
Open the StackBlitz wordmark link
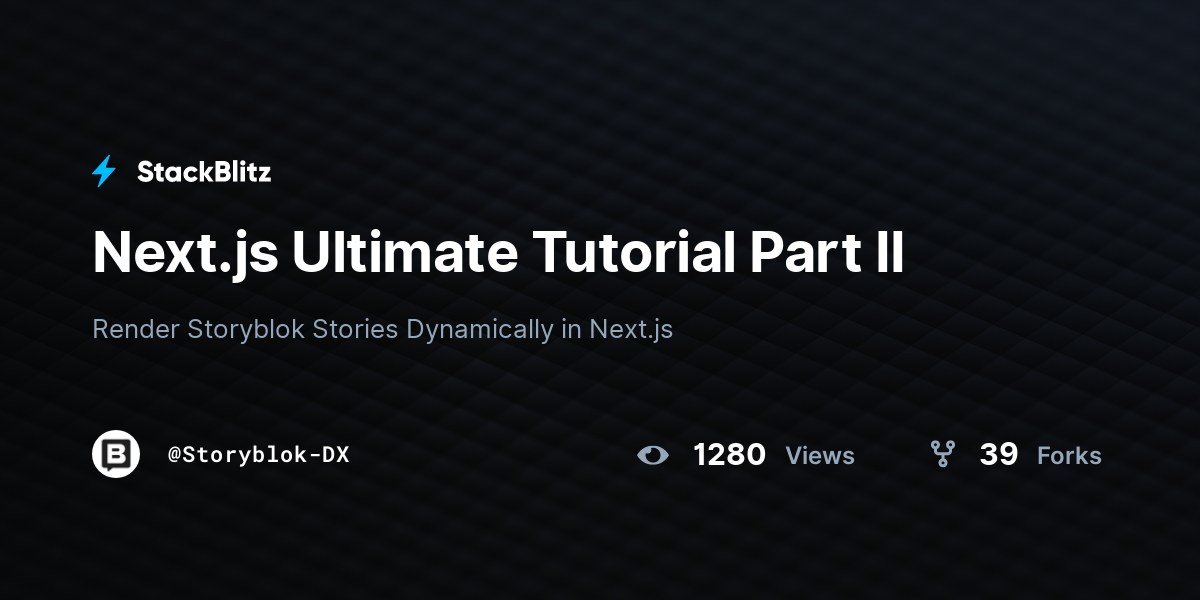204,172
